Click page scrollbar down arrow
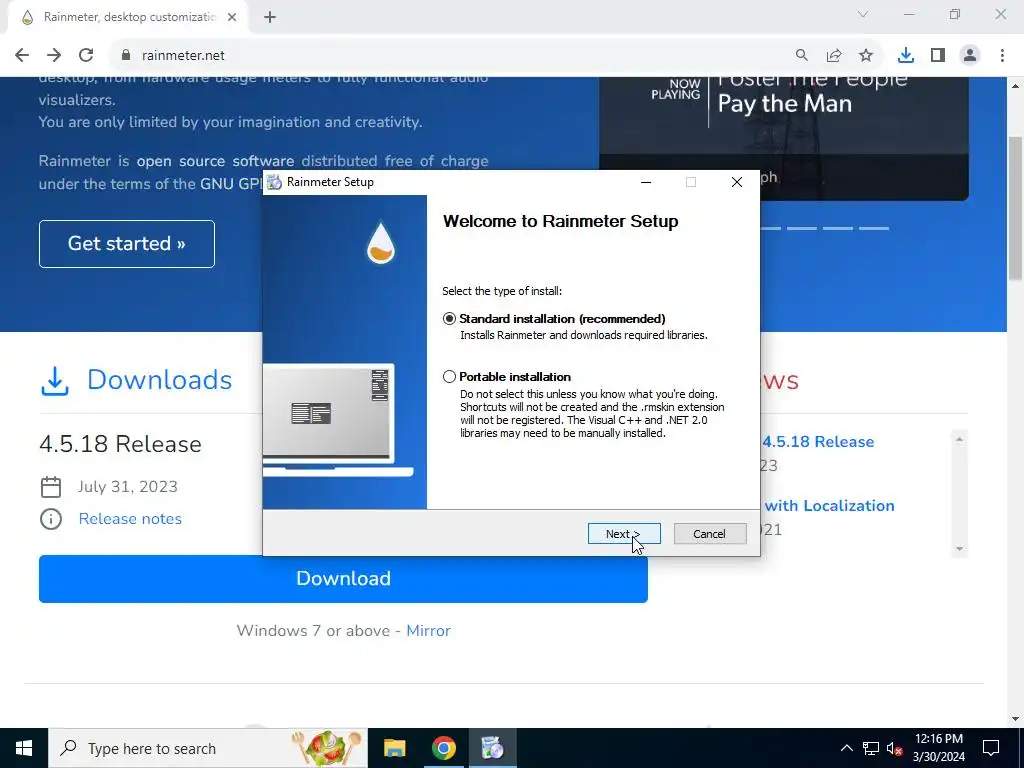 (1015, 719)
